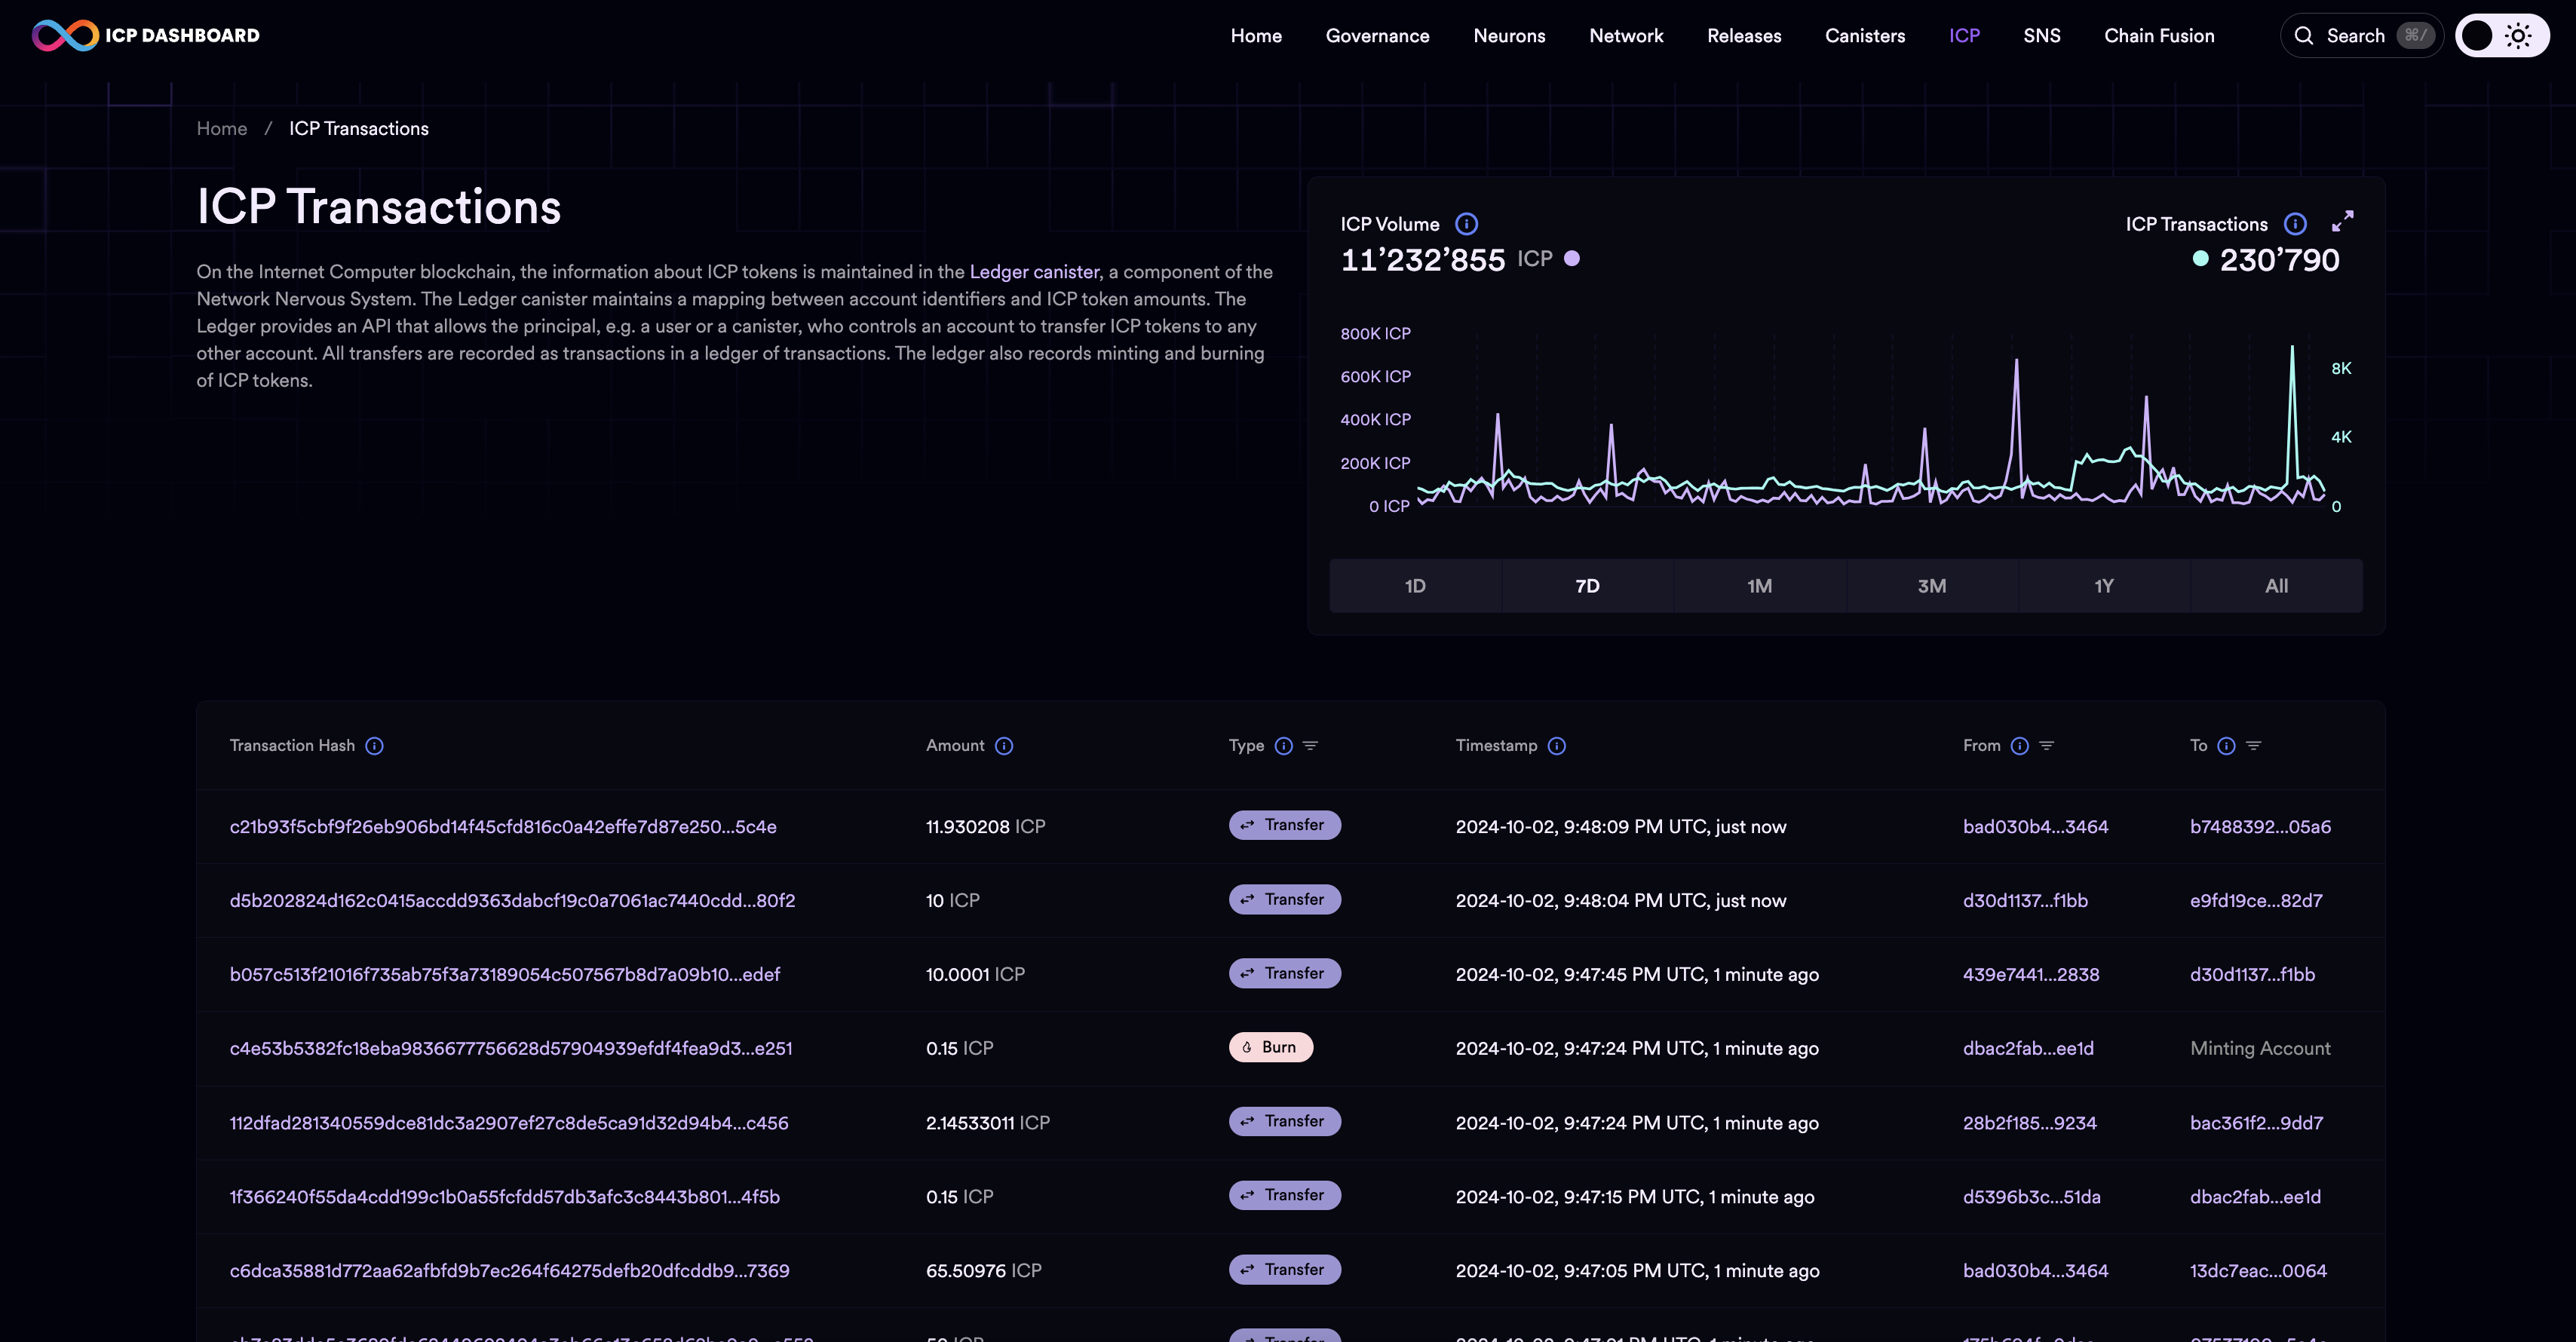Open the Type column filter

[x=1310, y=746]
